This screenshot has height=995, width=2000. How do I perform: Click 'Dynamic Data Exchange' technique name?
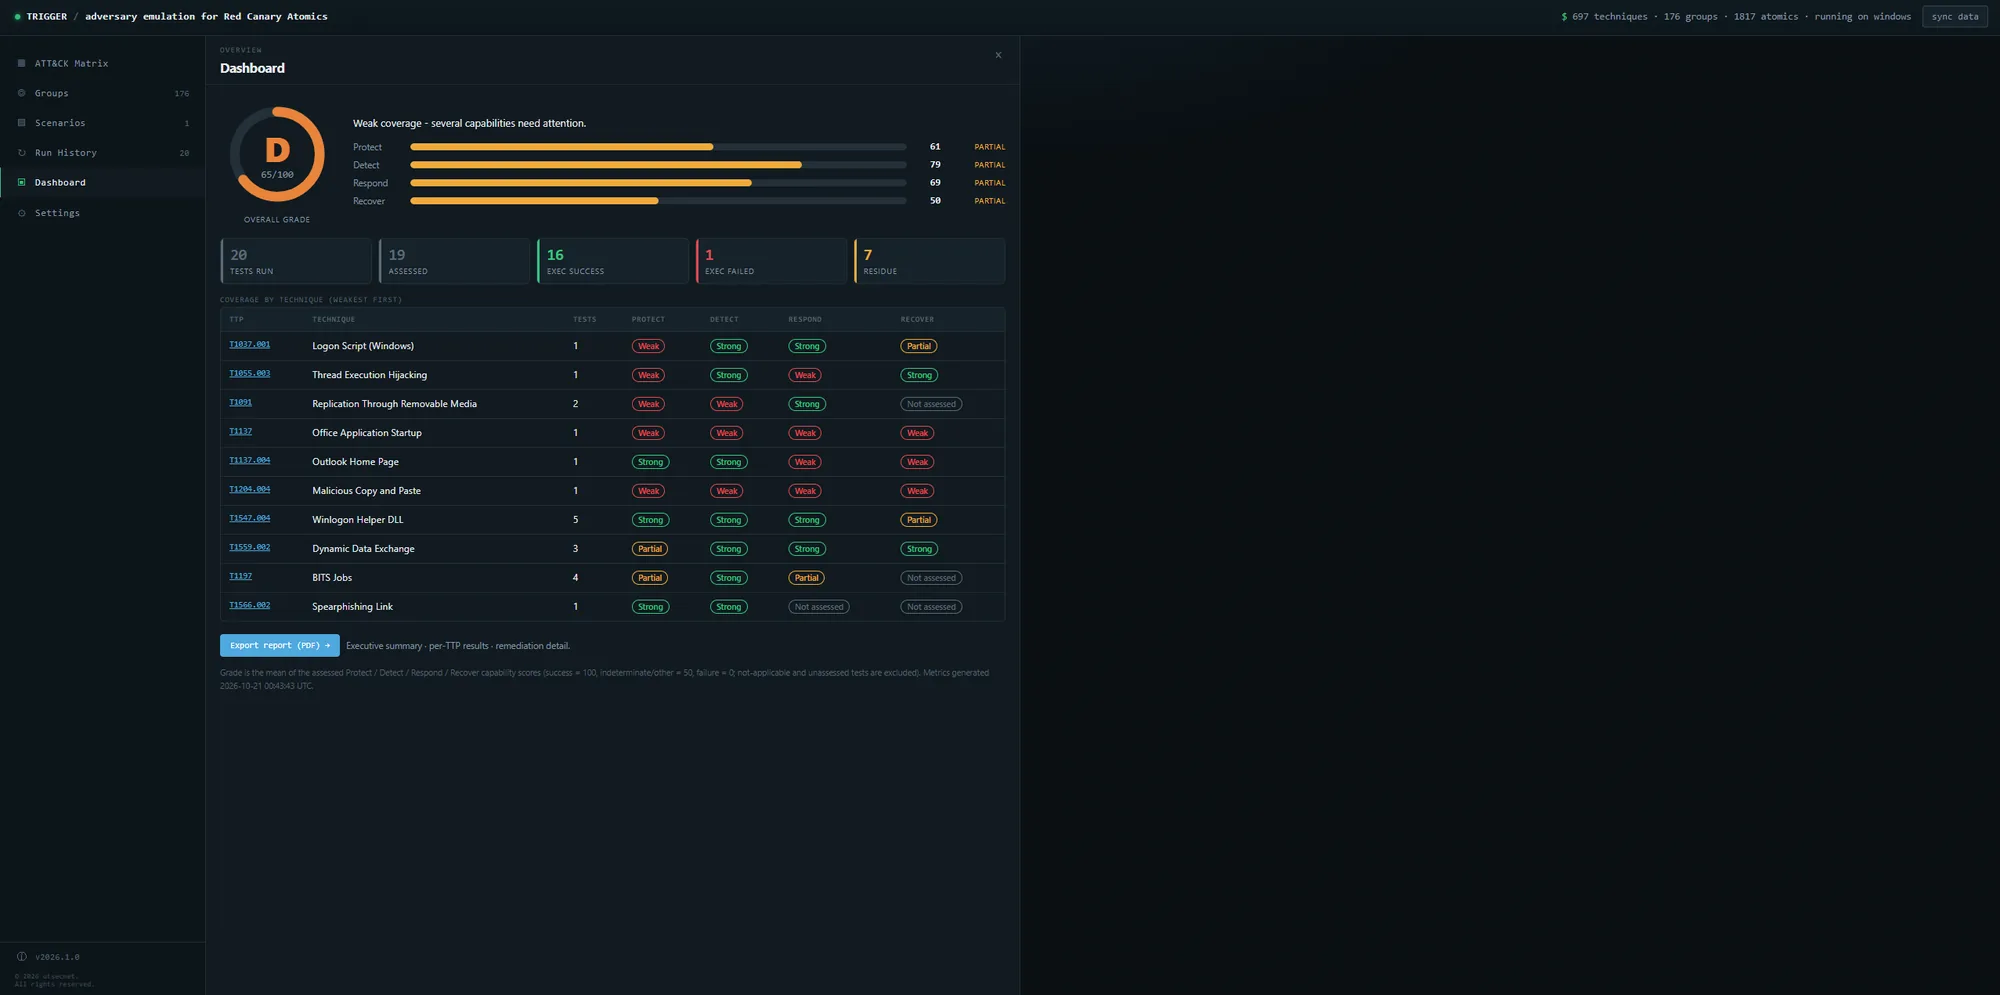click(x=363, y=549)
